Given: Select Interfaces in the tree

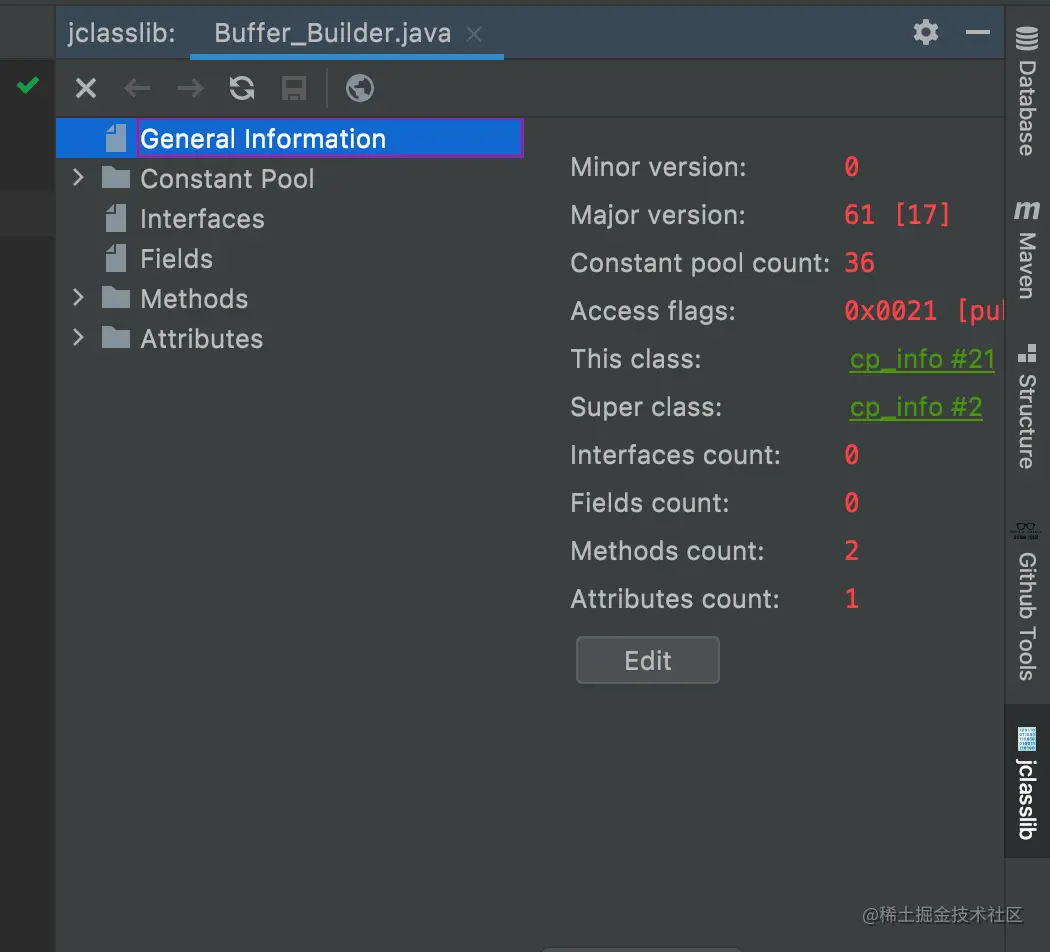Looking at the screenshot, I should (x=202, y=219).
